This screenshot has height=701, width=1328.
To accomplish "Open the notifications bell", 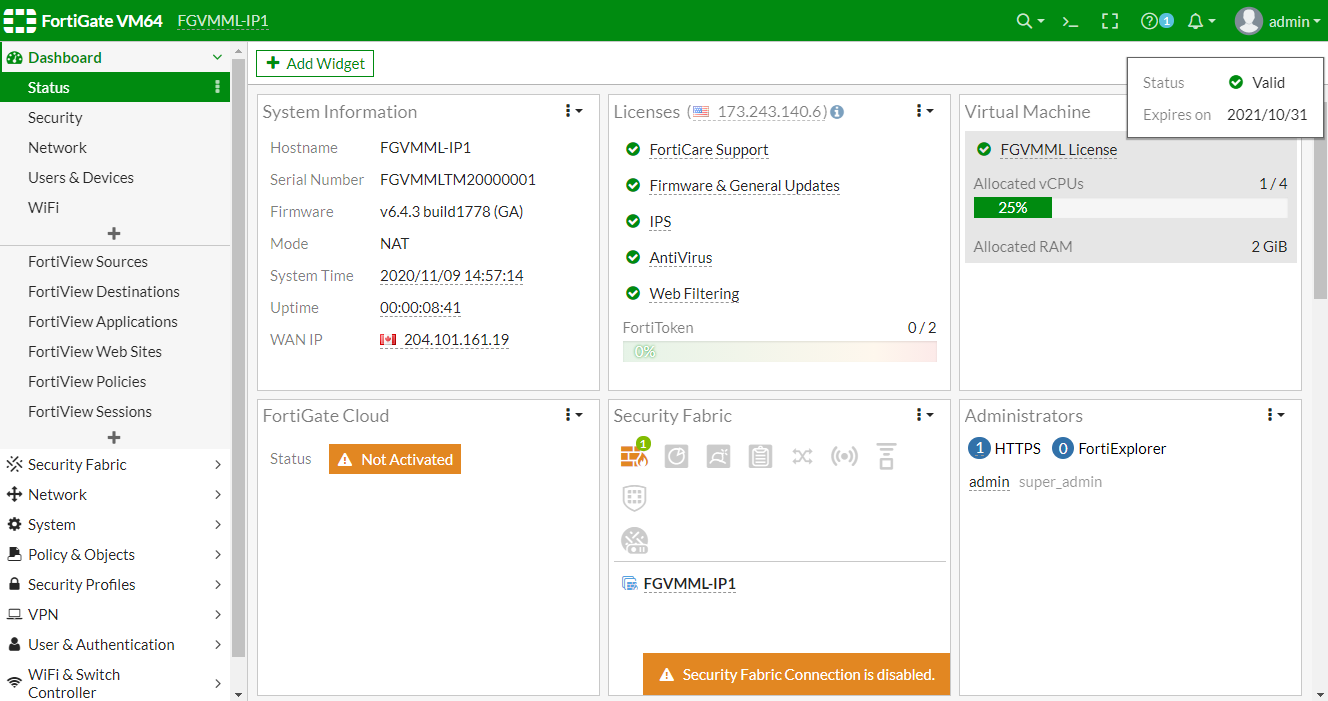I will click(1195, 21).
